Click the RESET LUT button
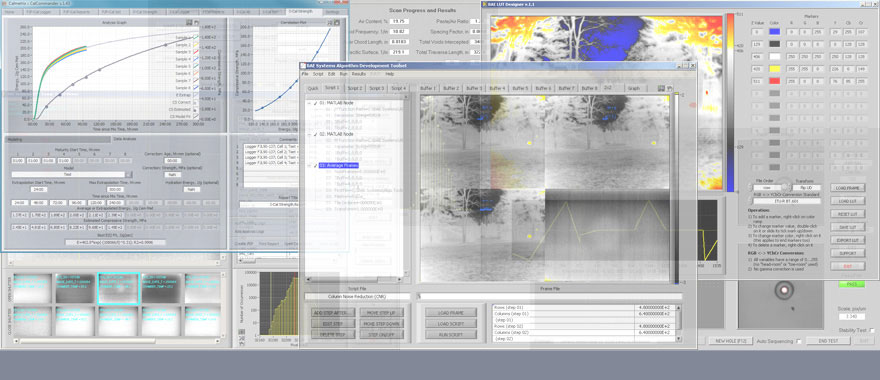 (847, 214)
